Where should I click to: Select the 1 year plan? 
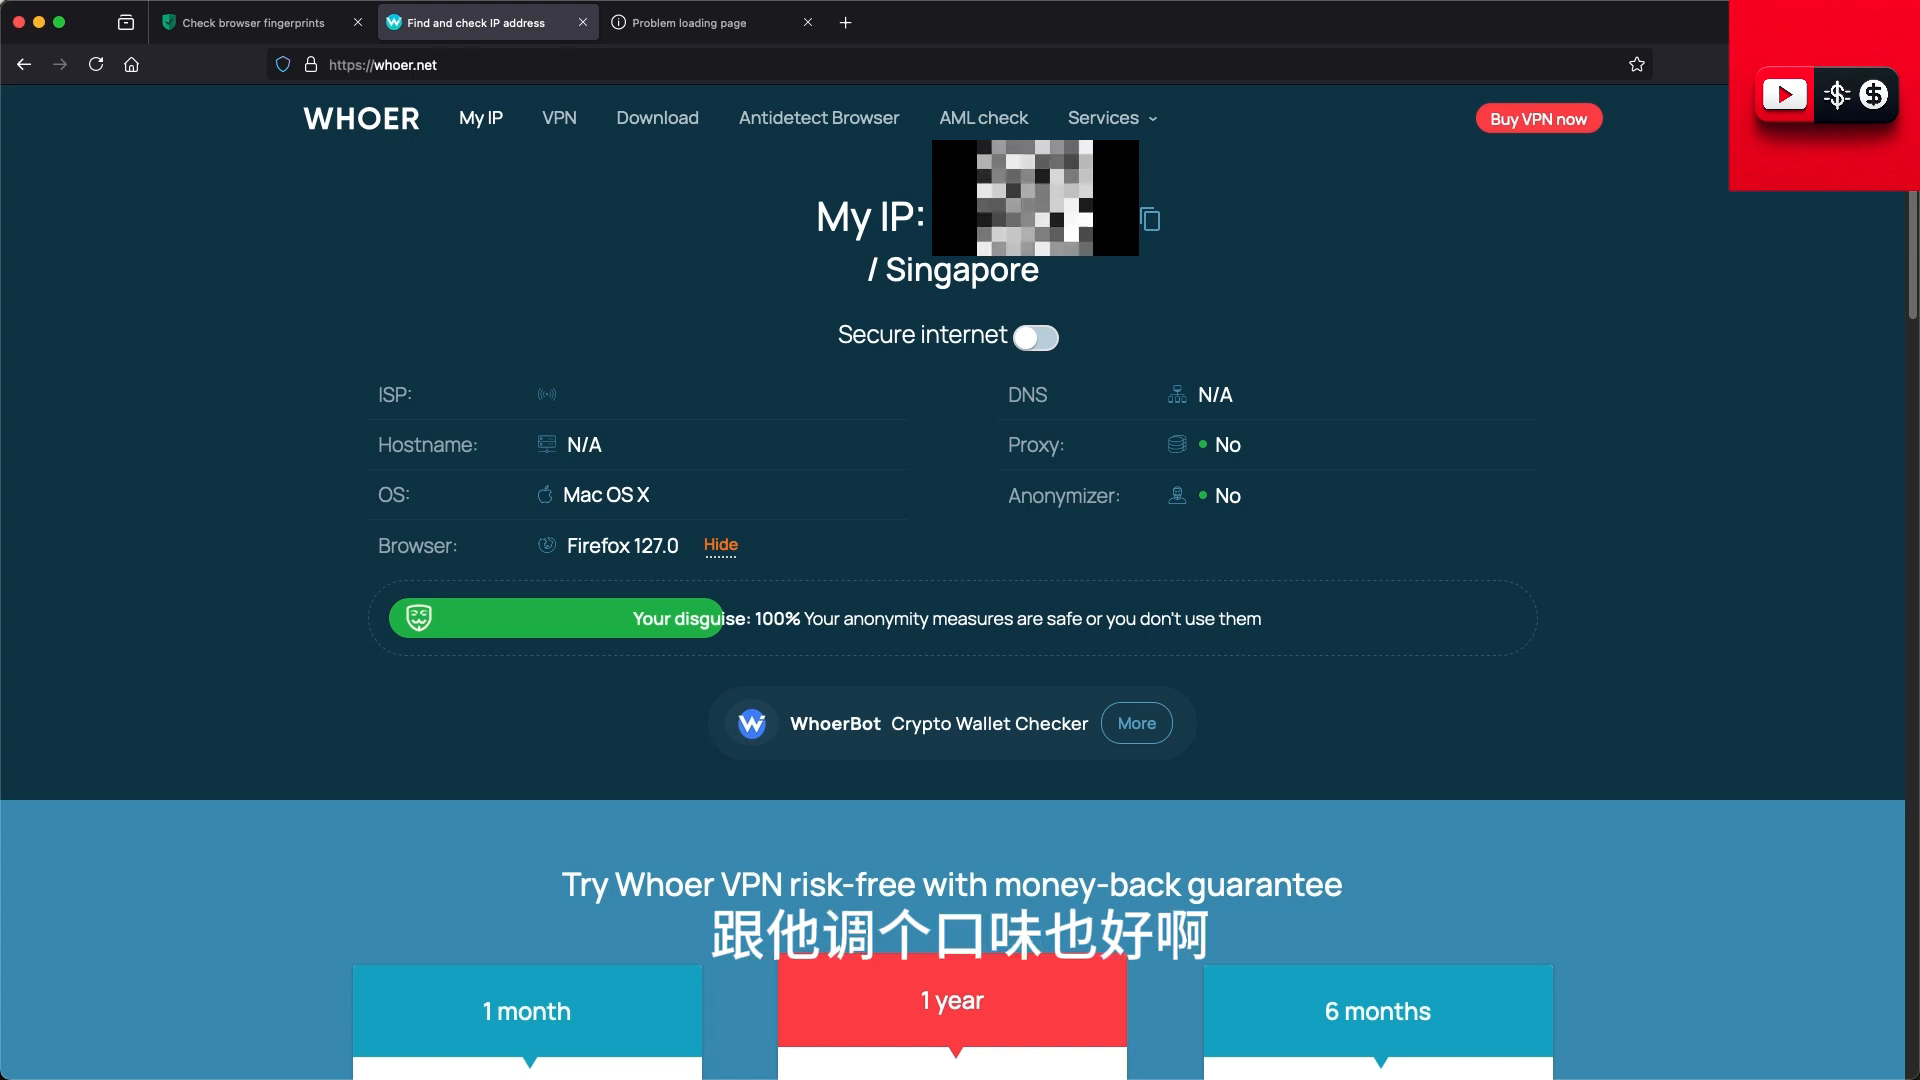click(952, 1000)
